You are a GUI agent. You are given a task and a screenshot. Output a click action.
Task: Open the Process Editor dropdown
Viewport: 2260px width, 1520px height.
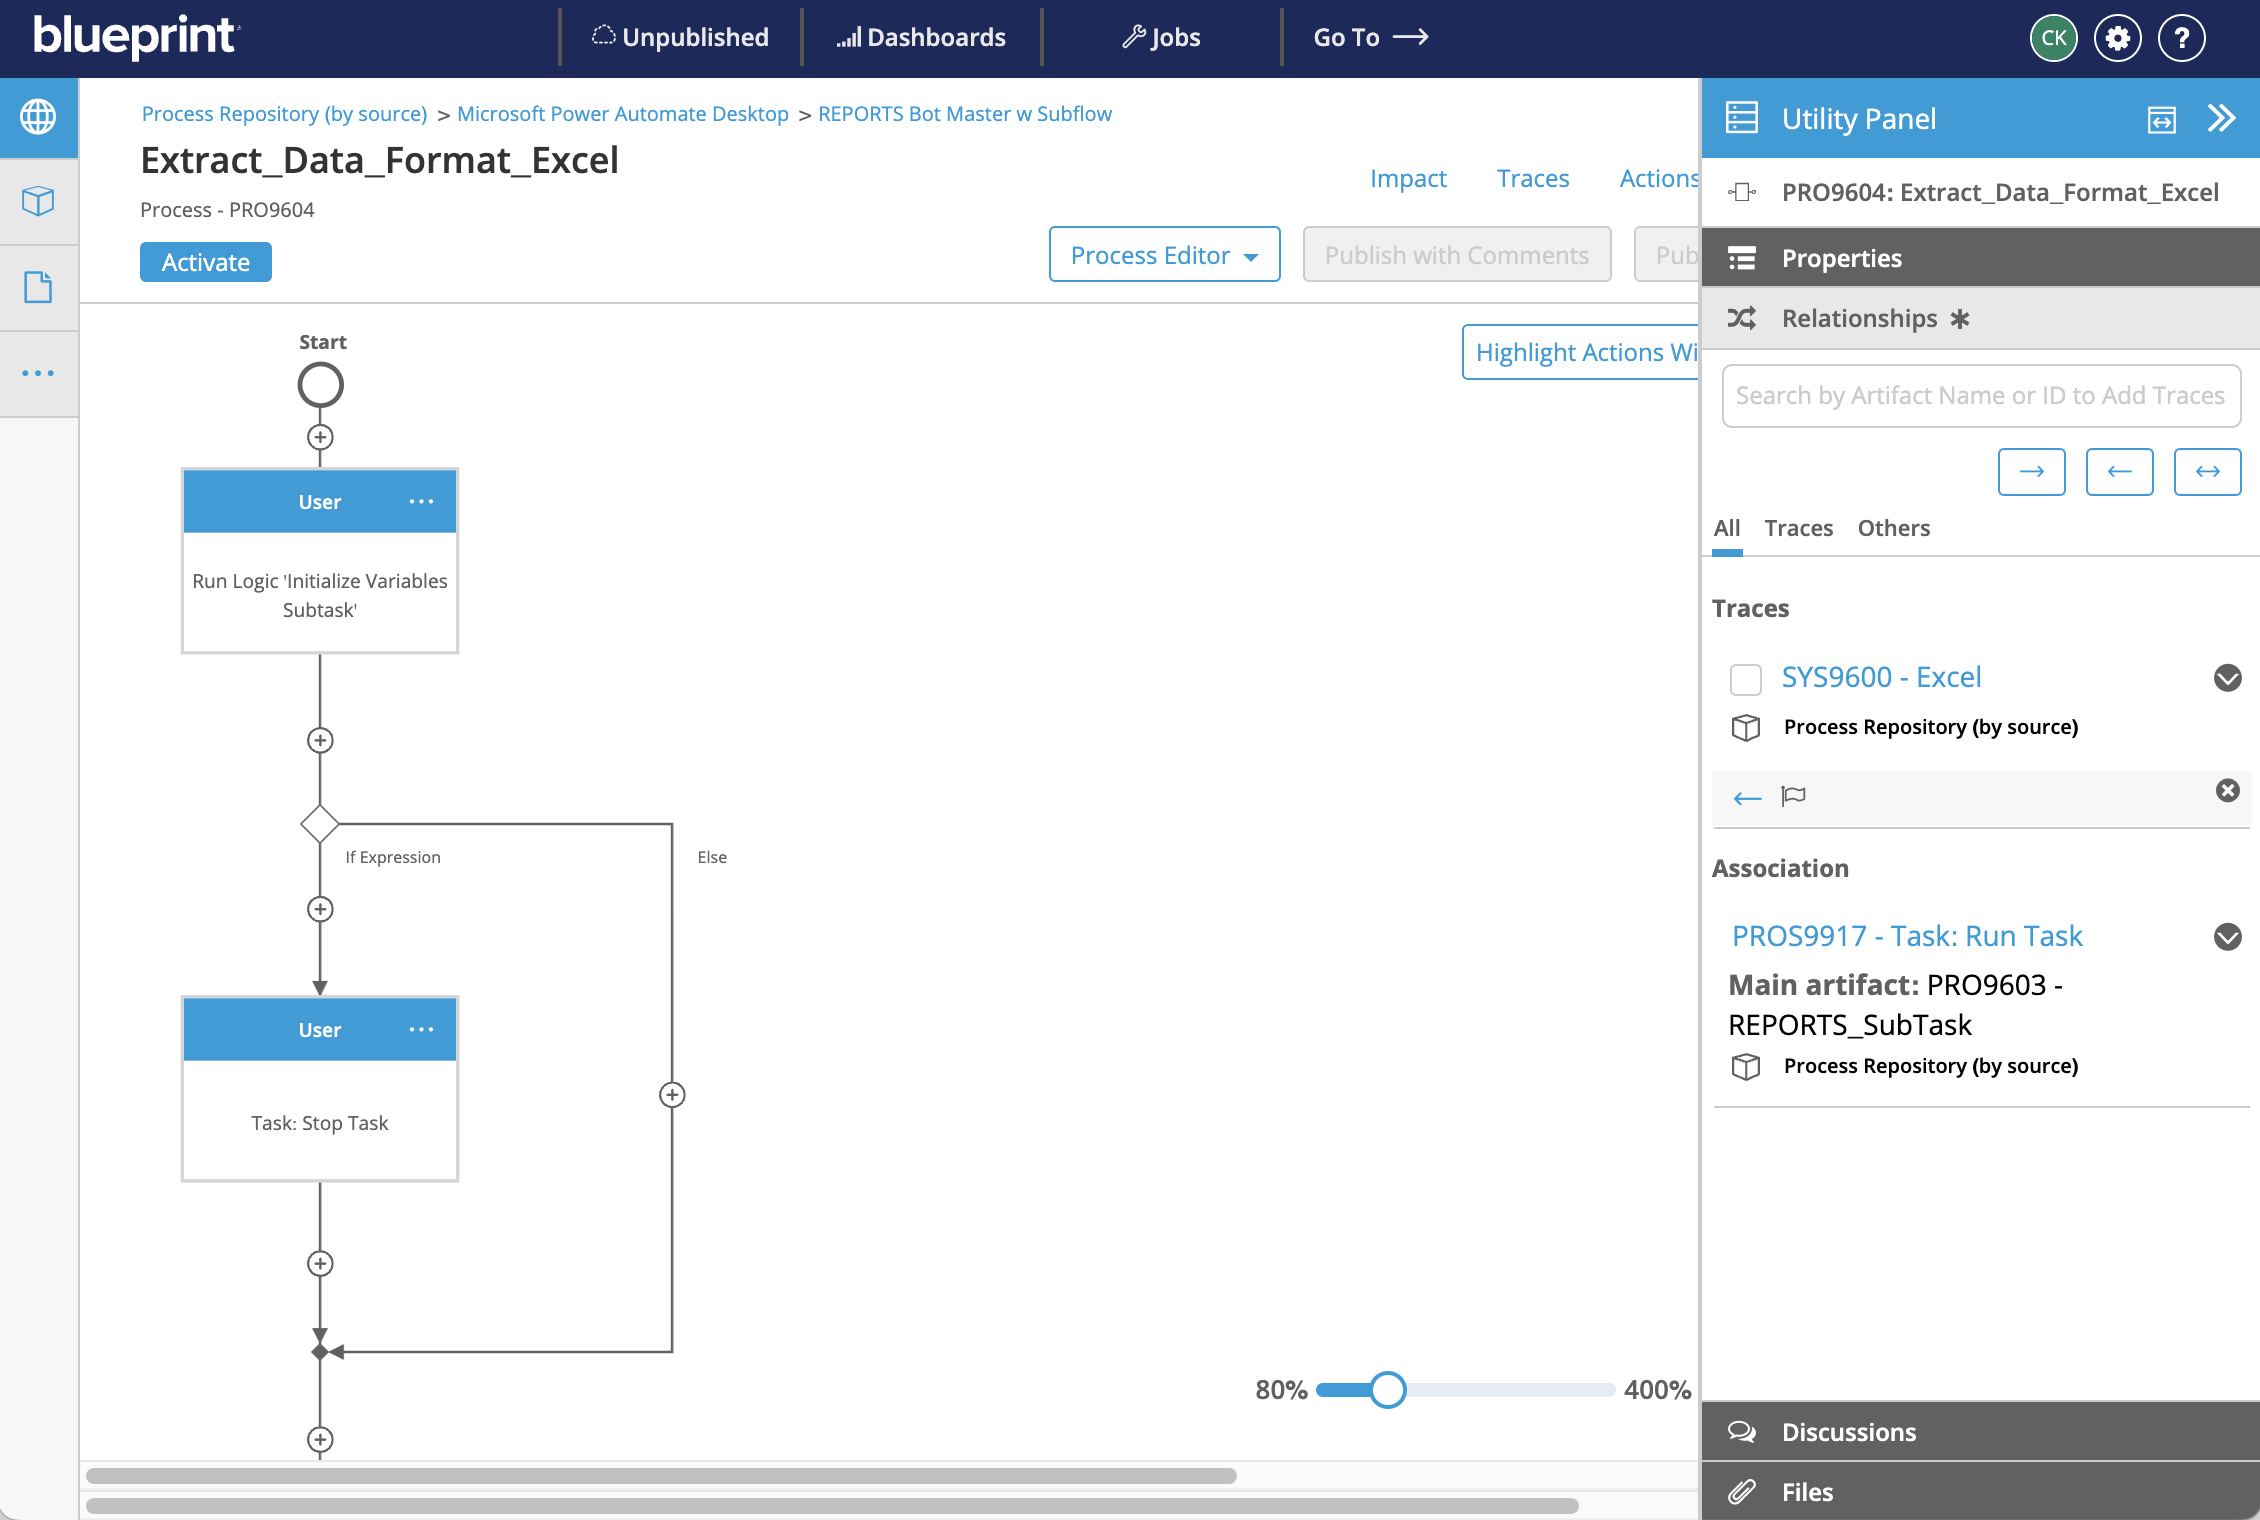tap(1164, 255)
